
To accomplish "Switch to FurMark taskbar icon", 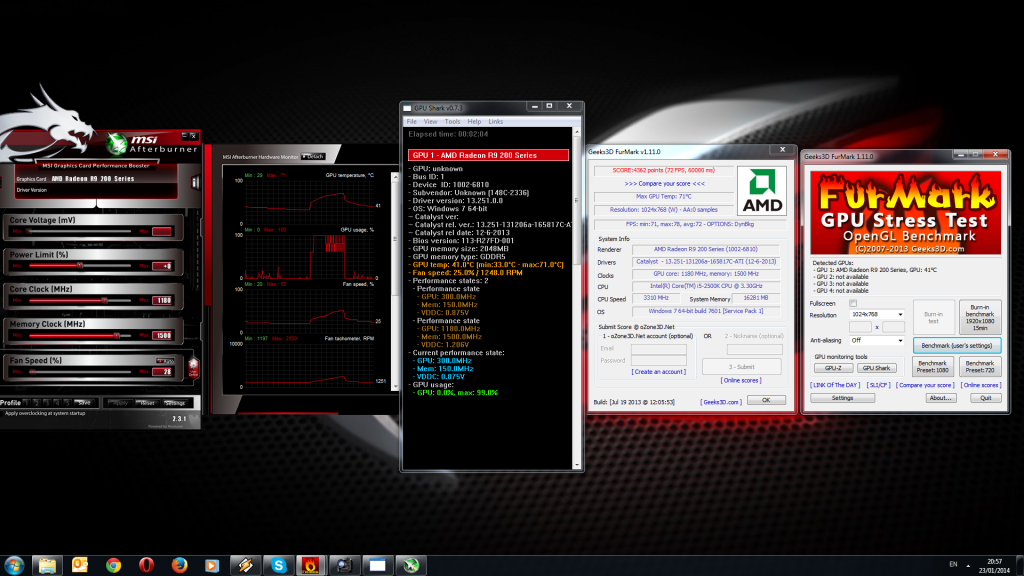I will (x=311, y=565).
